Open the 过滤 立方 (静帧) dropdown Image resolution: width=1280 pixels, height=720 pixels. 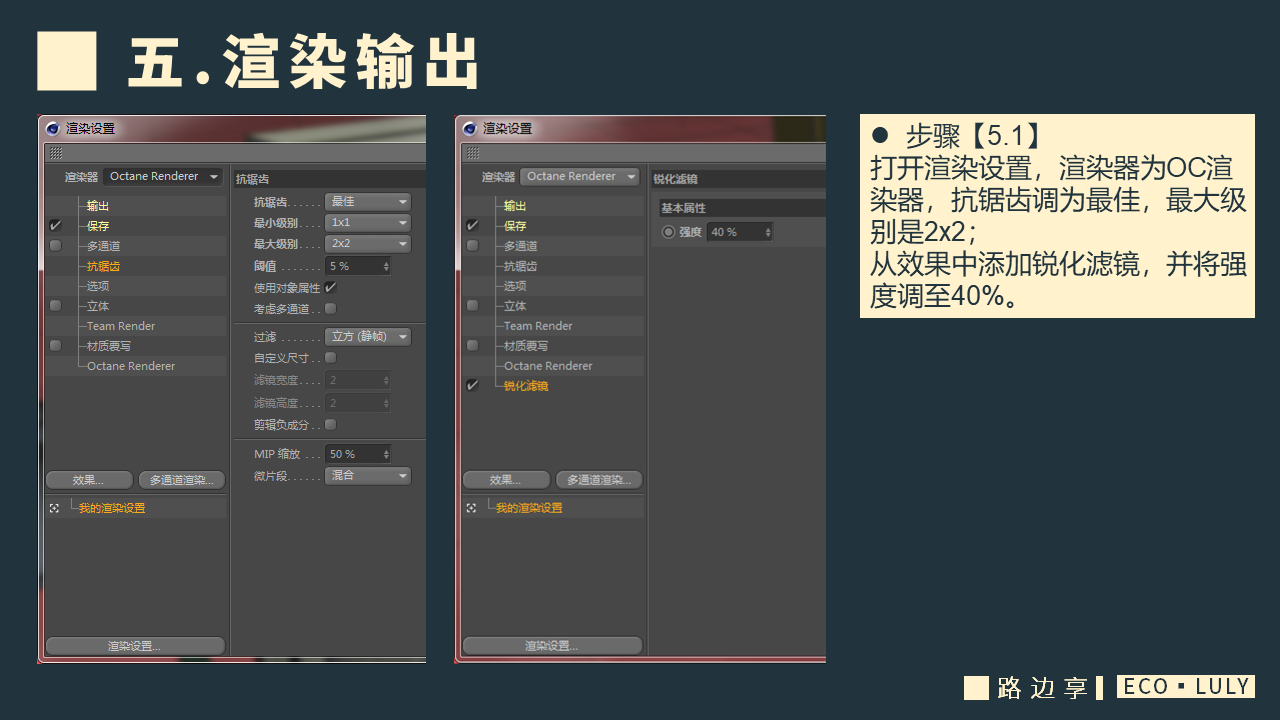coord(368,337)
